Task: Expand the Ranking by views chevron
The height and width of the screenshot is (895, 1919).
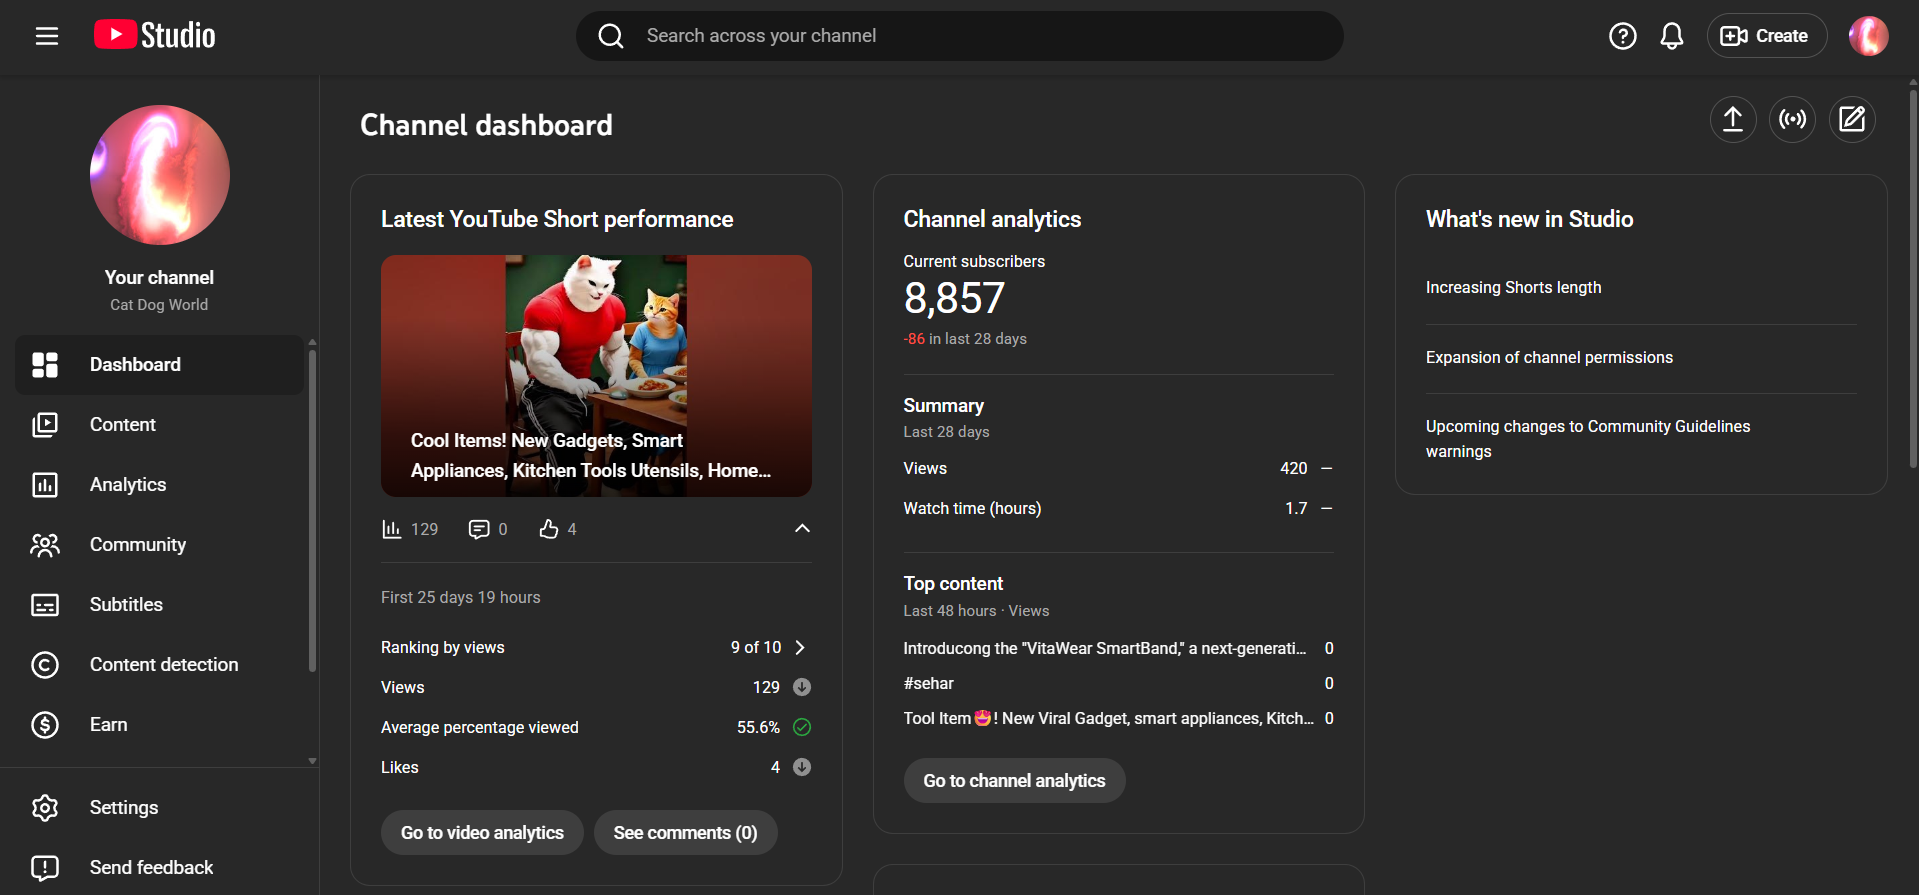Action: 800,647
